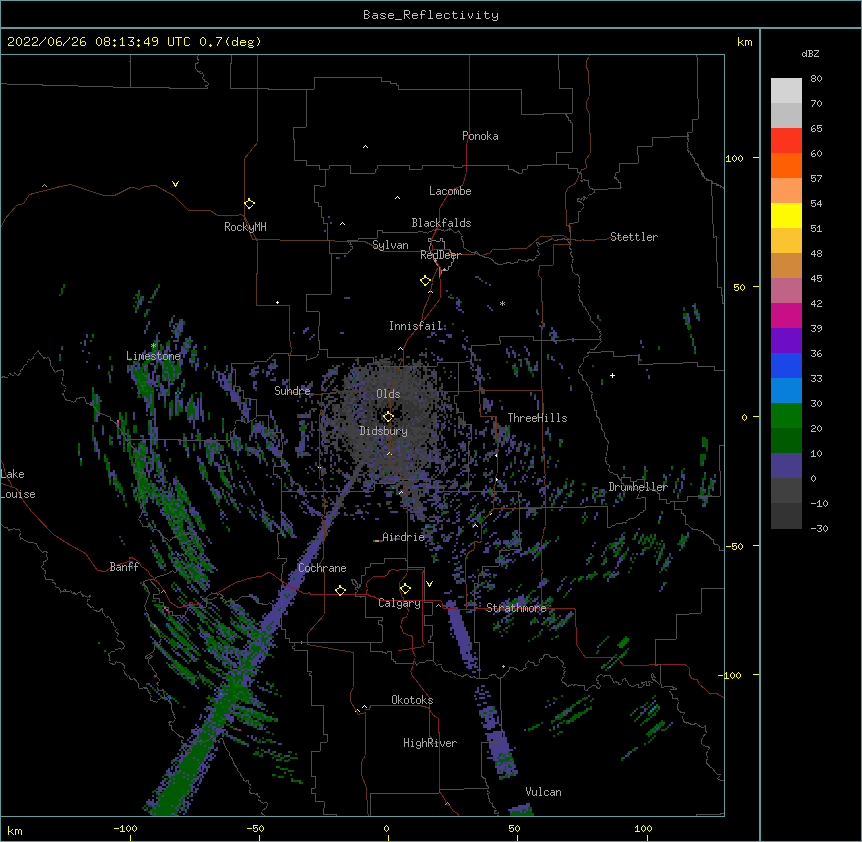Image resolution: width=862 pixels, height=842 pixels.
Task: Click the ThreeHills label
Action: (x=537, y=418)
